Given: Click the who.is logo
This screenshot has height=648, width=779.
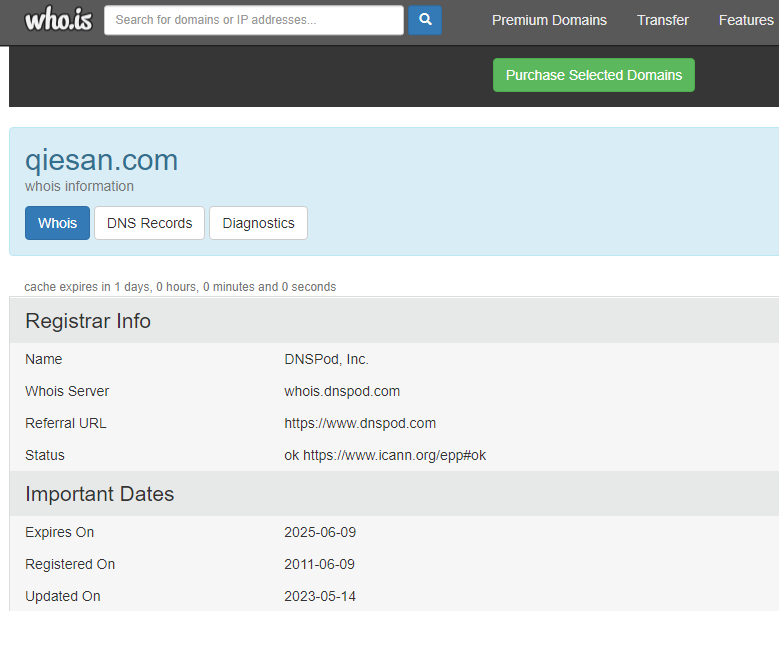Looking at the screenshot, I should tap(58, 19).
